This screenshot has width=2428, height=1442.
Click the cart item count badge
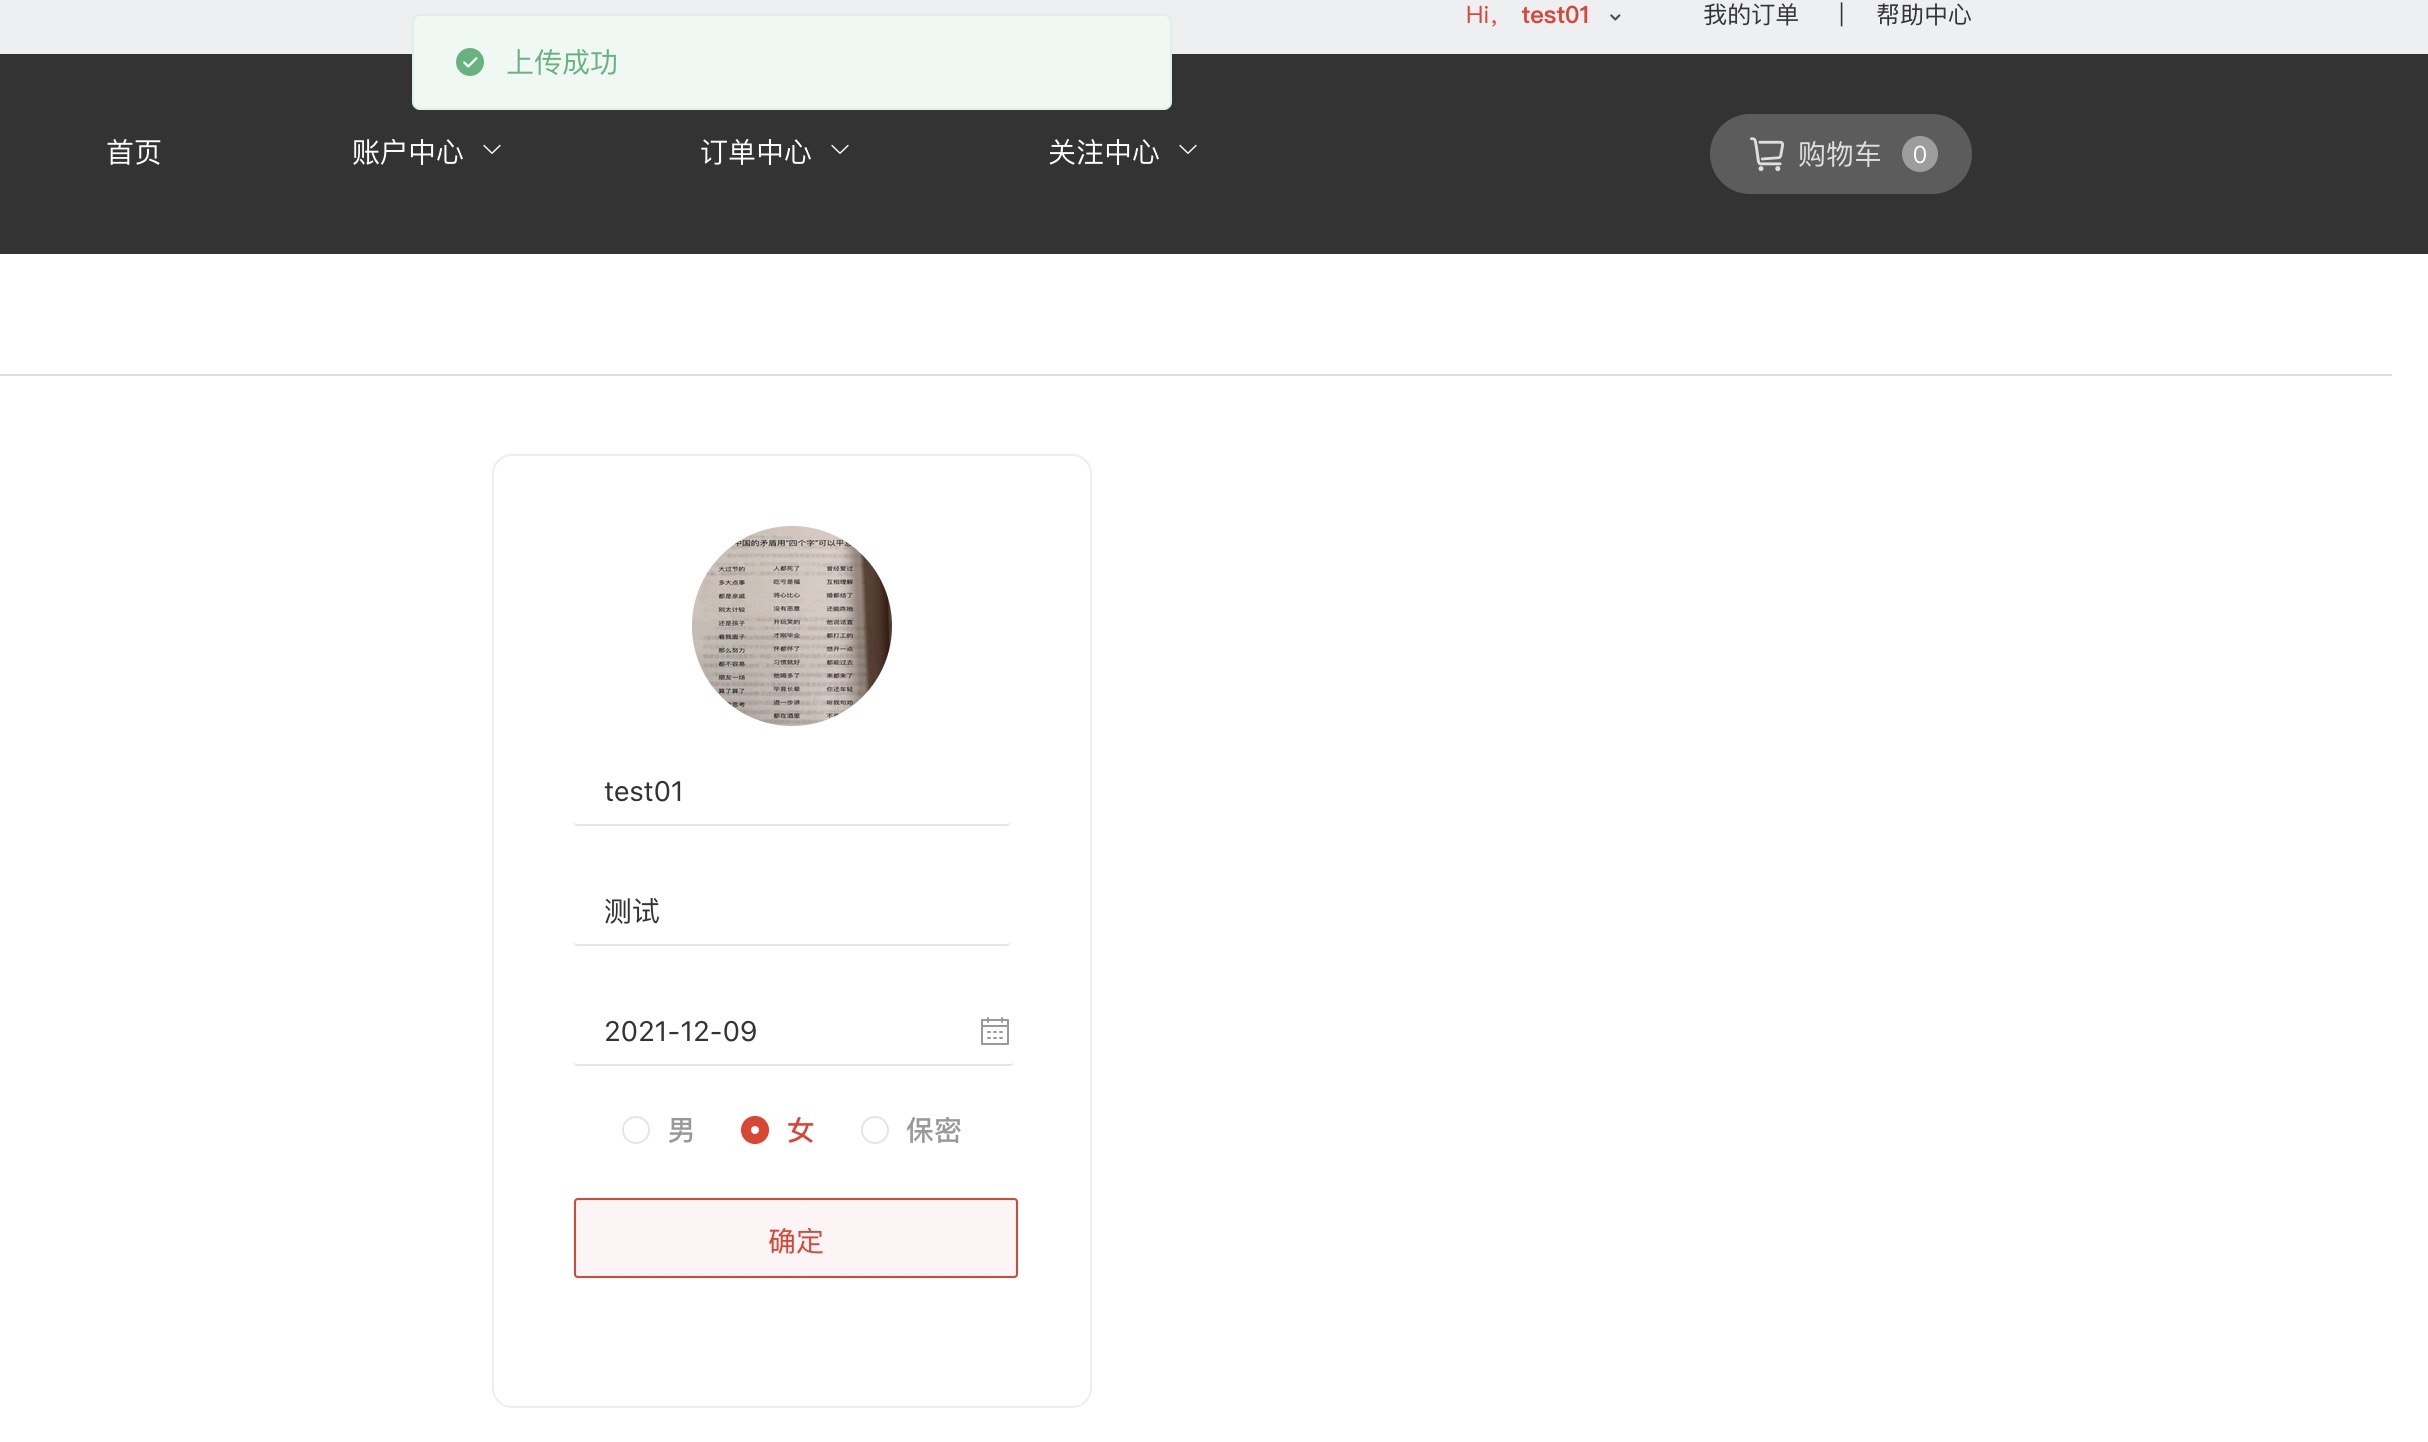coord(1919,154)
